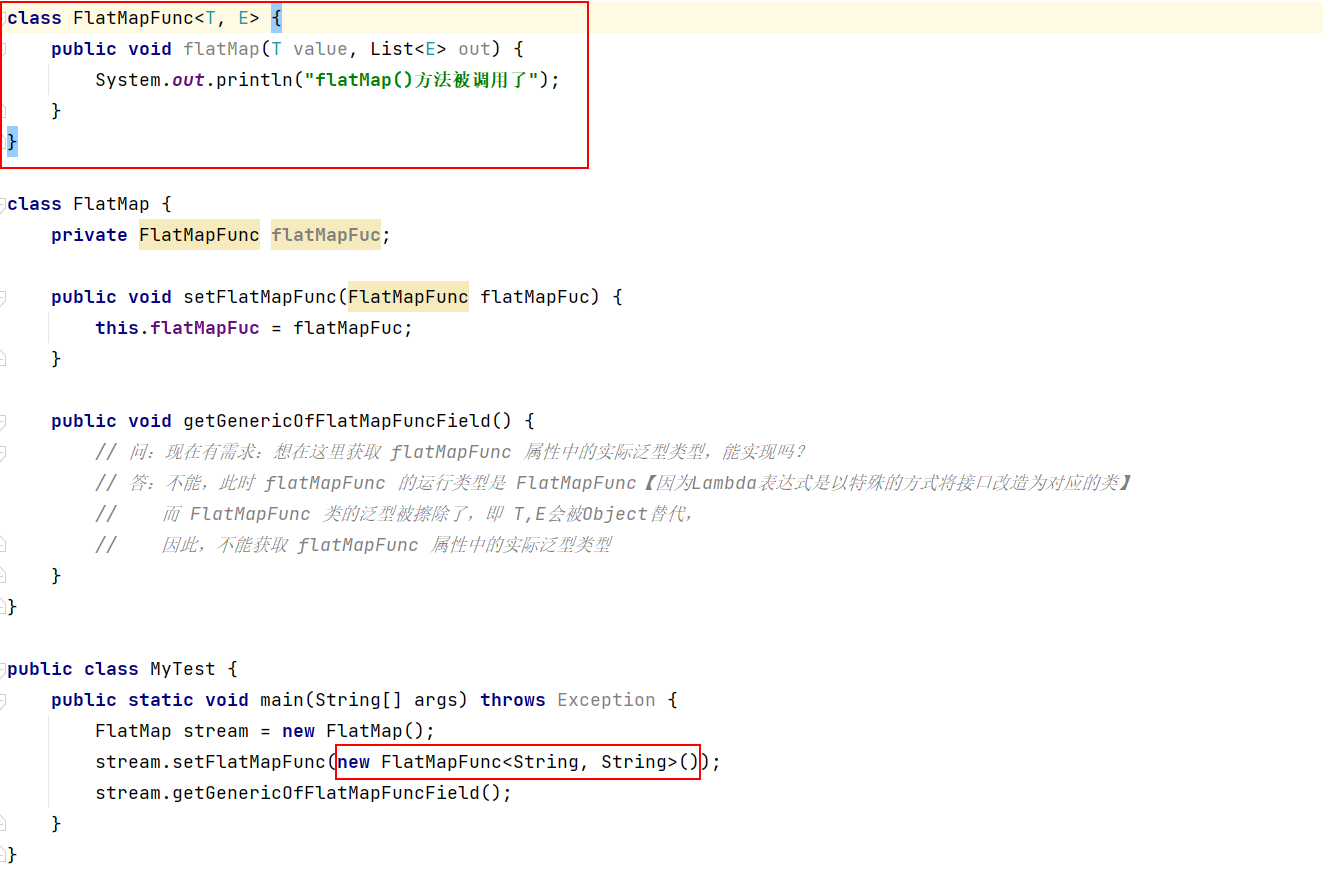
Task: Click the setFlatMapFunc method name in its declaration
Action: coord(260,297)
